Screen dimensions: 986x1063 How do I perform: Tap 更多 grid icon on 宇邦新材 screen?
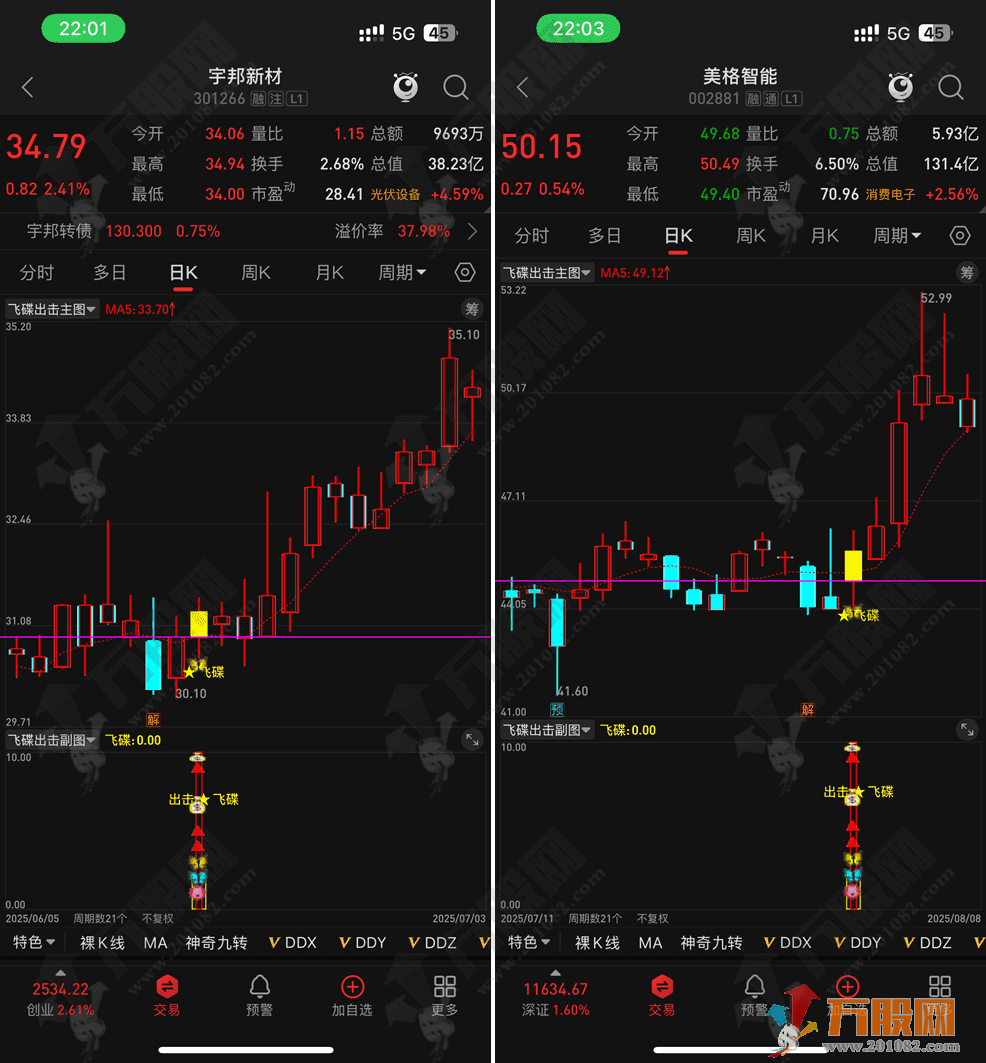[445, 995]
